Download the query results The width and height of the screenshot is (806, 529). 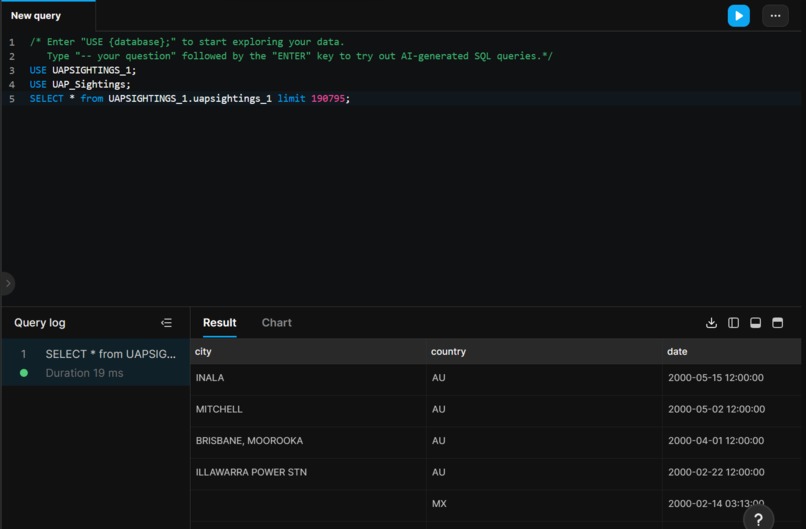pos(711,323)
